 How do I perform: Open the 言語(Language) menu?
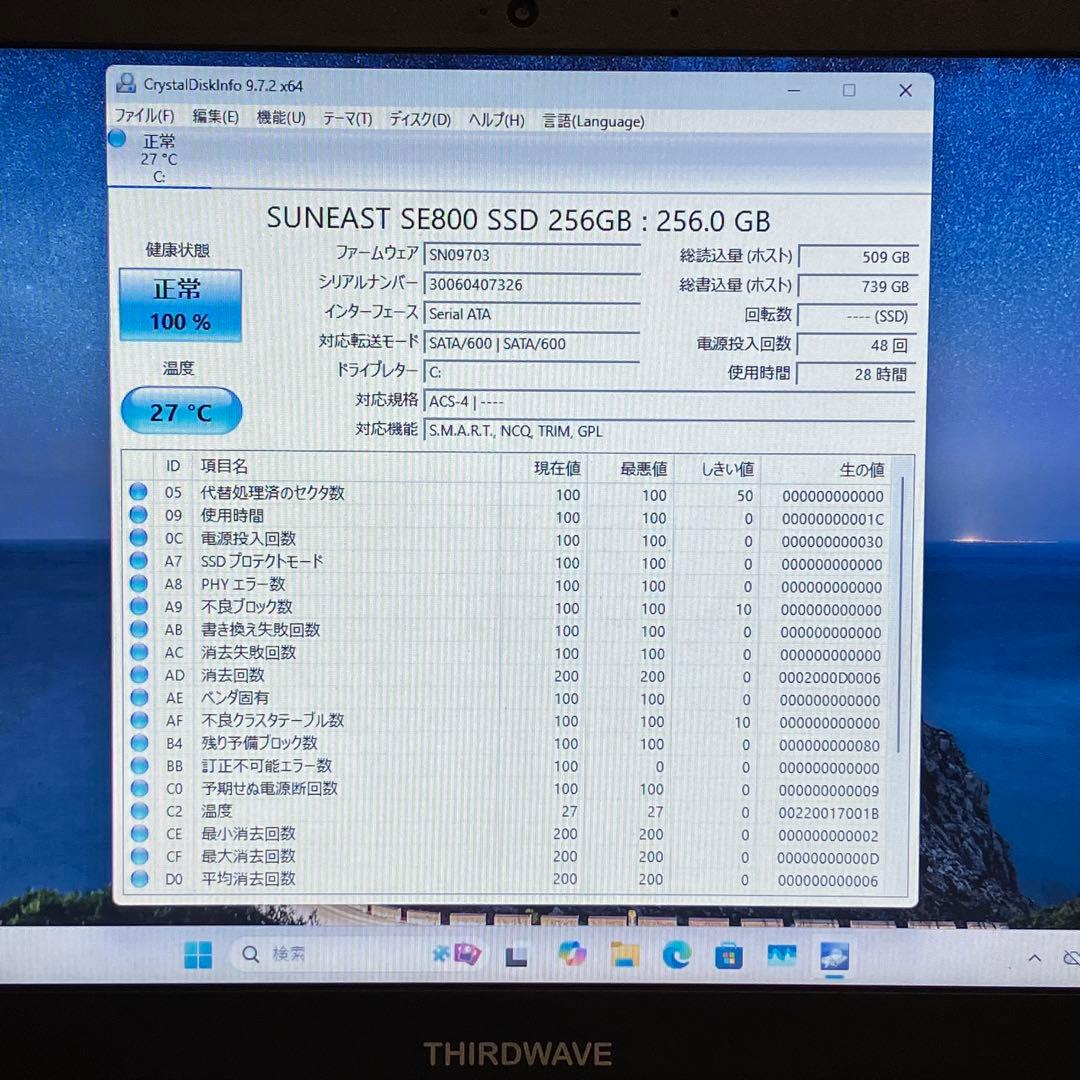click(x=592, y=121)
